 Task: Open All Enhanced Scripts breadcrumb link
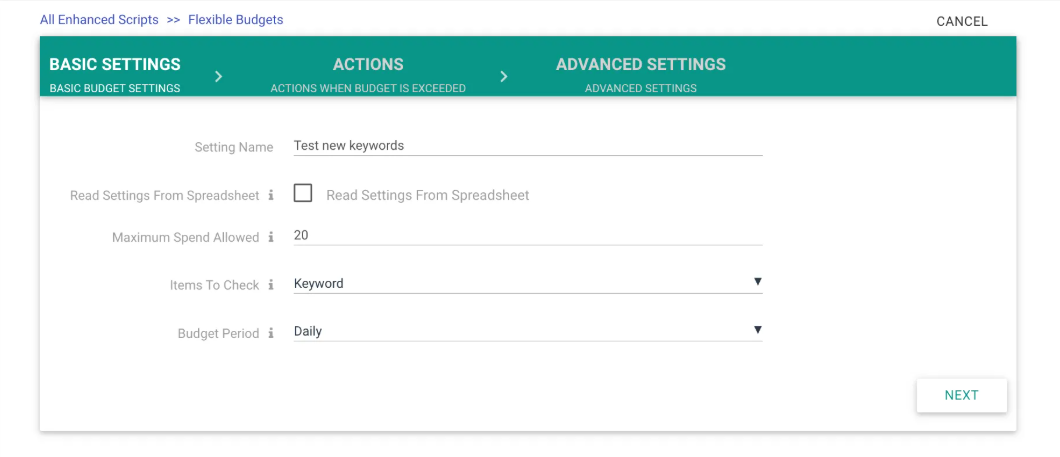point(99,20)
